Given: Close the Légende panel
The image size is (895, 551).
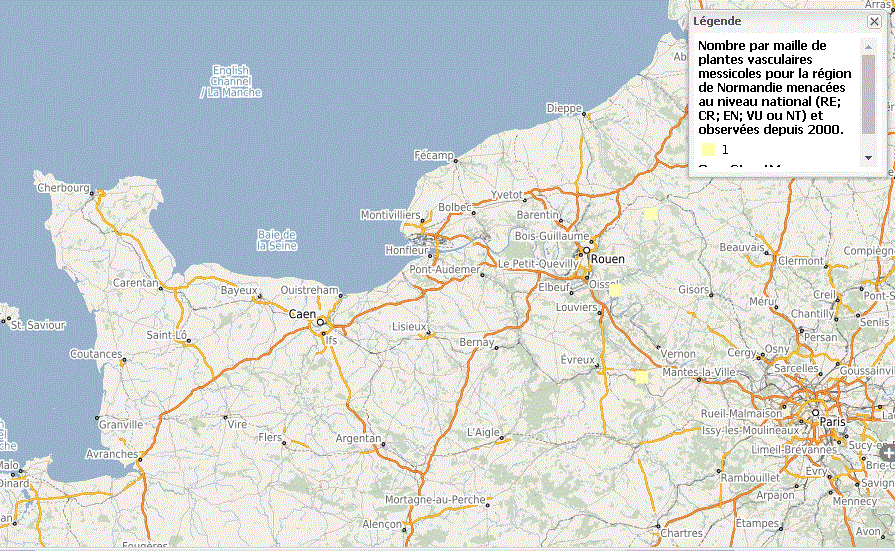Looking at the screenshot, I should pyautogui.click(x=874, y=21).
